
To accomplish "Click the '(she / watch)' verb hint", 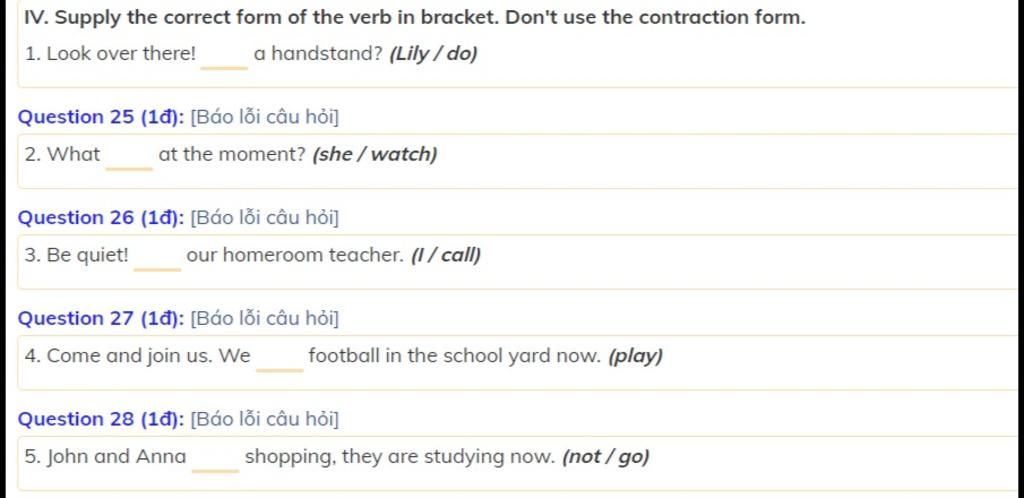I will 375,155.
